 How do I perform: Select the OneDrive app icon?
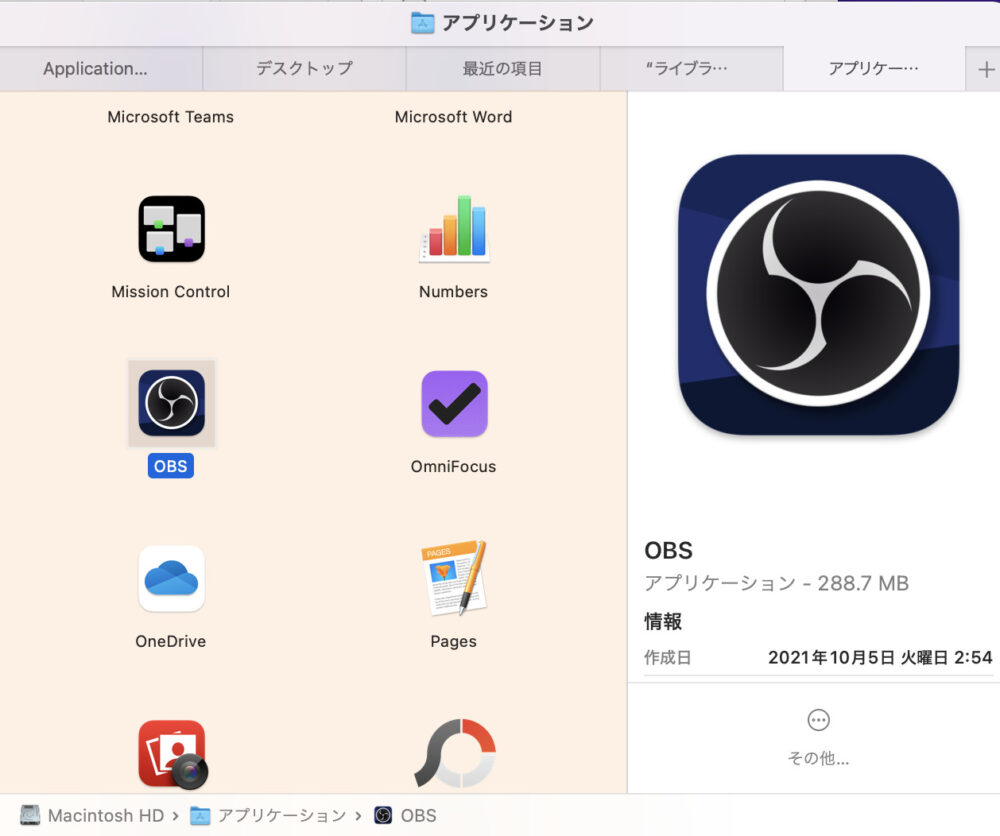pos(172,578)
